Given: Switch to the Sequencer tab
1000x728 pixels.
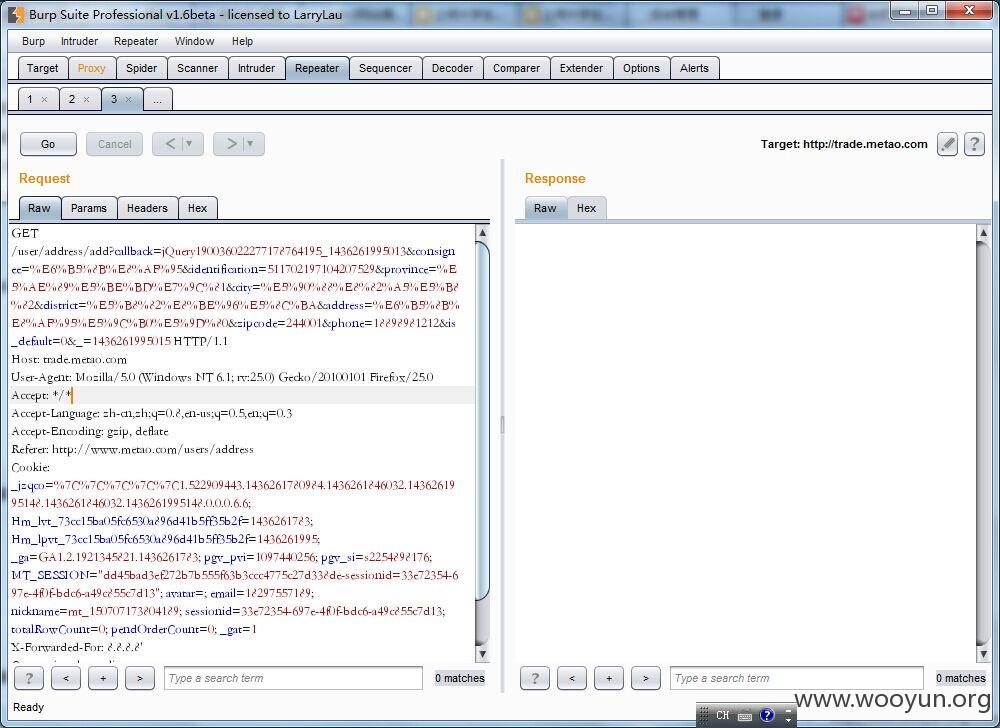Looking at the screenshot, I should [385, 68].
